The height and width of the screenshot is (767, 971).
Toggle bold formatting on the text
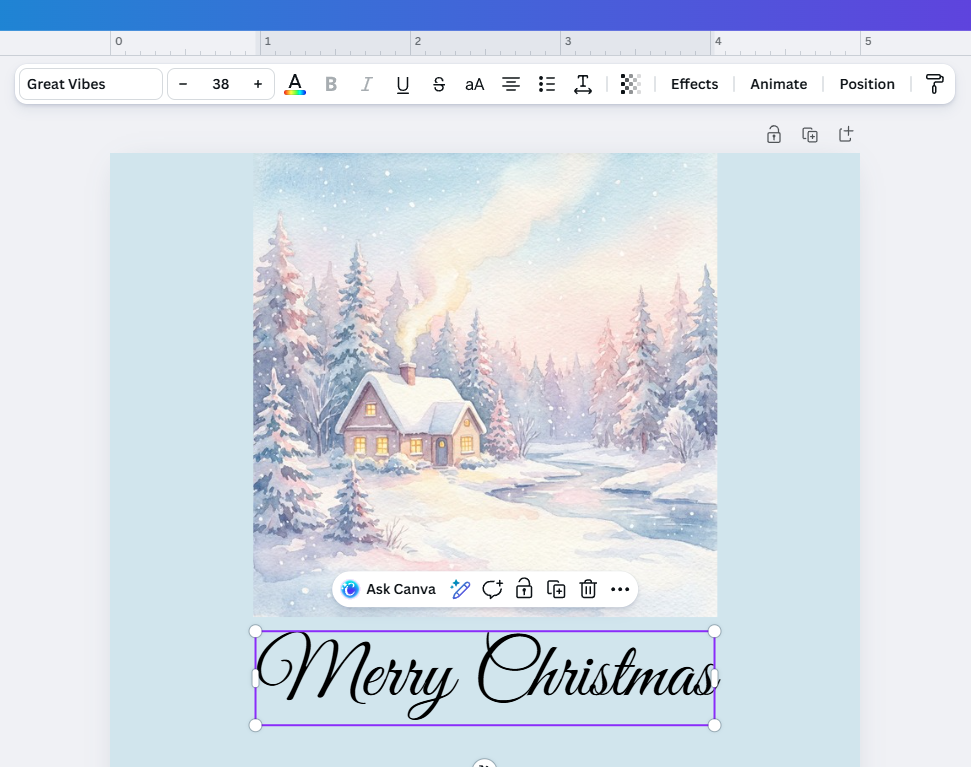(x=331, y=84)
